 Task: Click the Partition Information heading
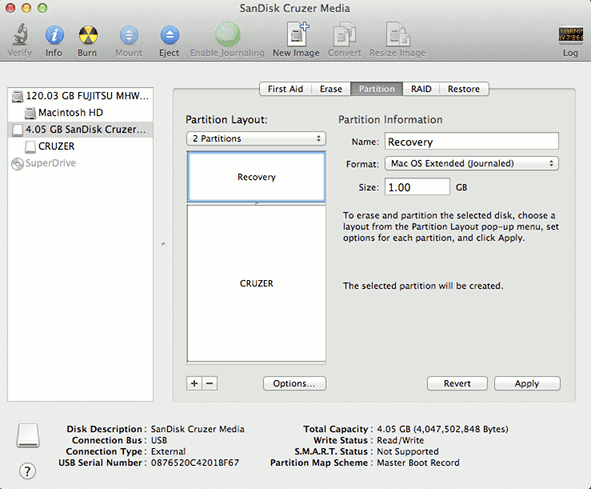point(390,120)
